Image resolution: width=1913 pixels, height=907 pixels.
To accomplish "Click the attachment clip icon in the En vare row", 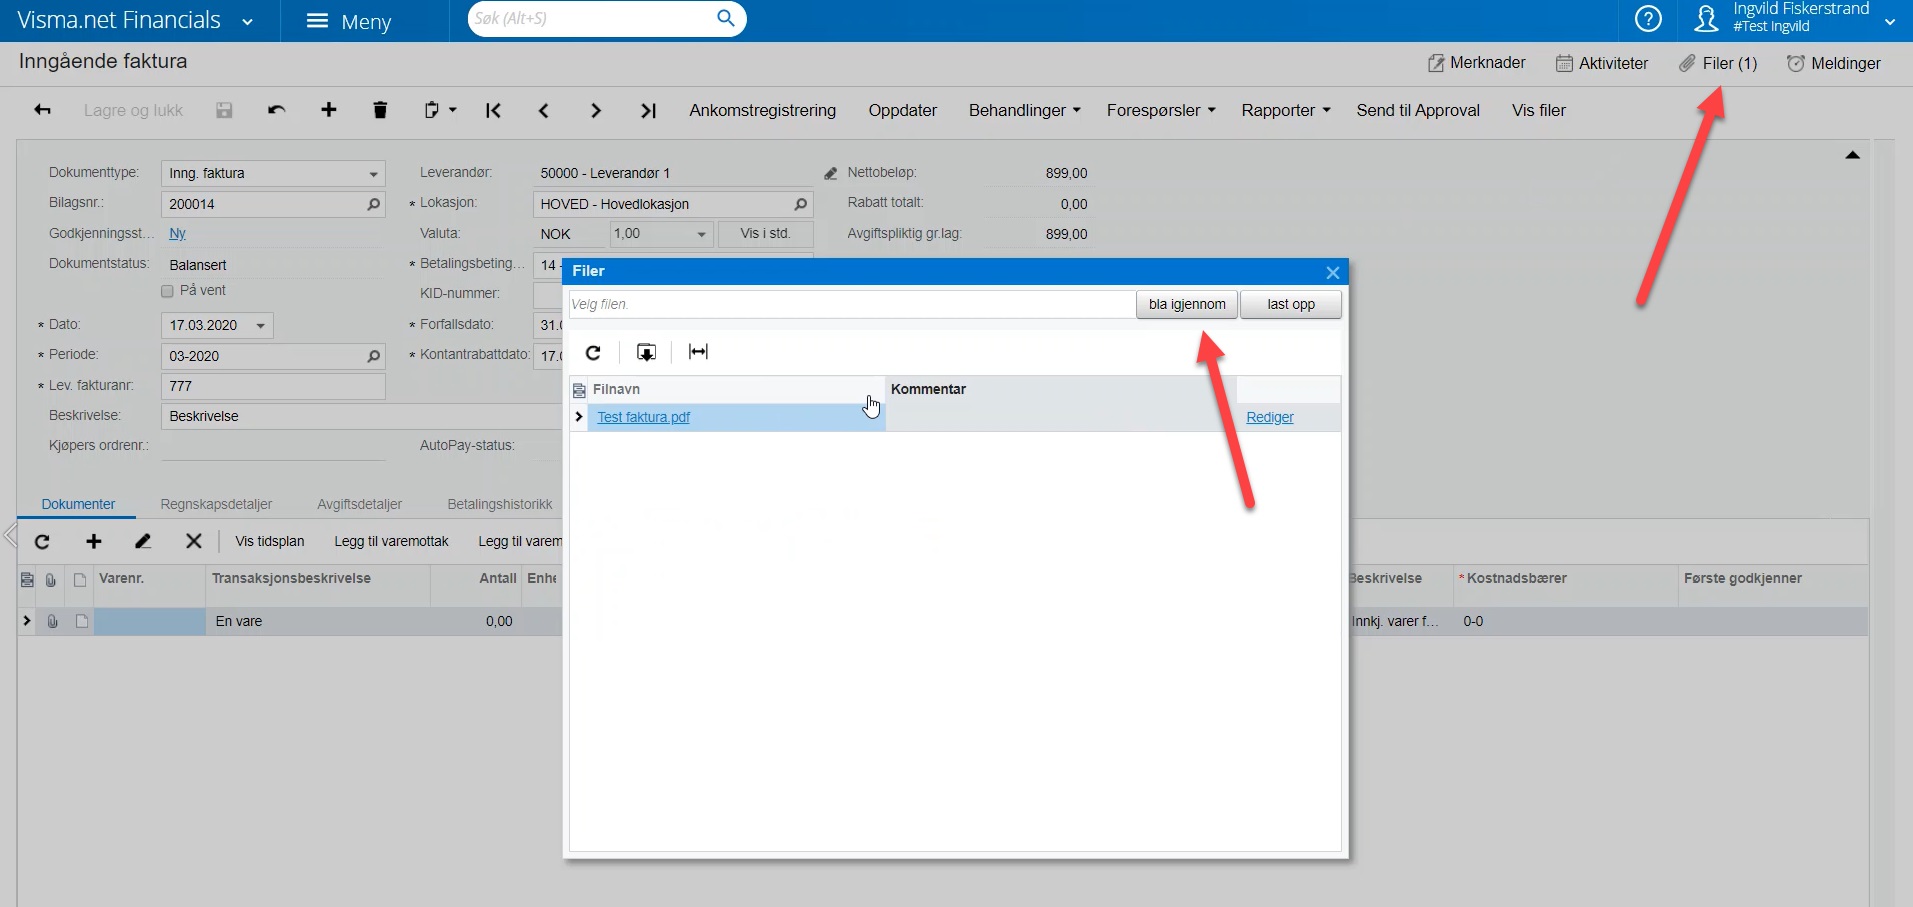I will point(52,621).
